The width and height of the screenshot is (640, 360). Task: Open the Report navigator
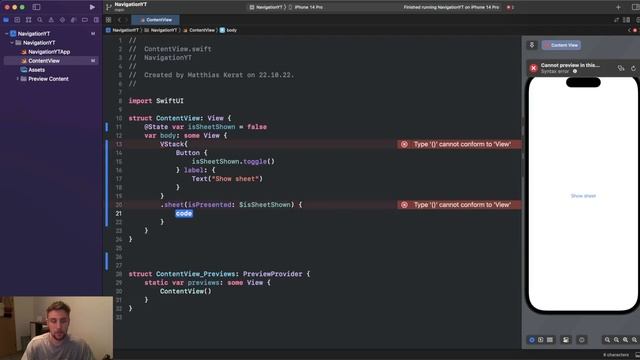point(96,20)
